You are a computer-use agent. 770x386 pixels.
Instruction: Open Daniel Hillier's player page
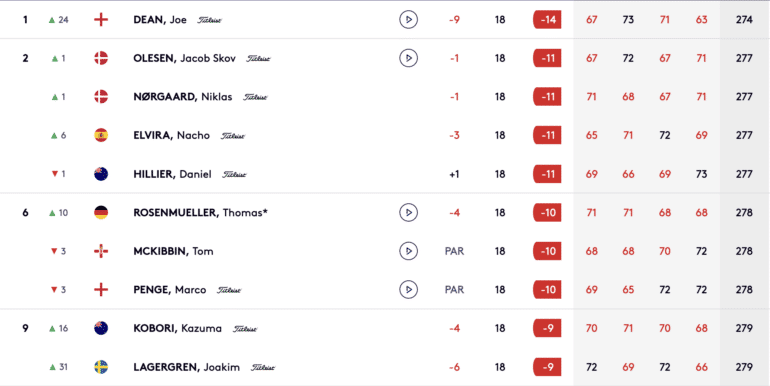(172, 174)
